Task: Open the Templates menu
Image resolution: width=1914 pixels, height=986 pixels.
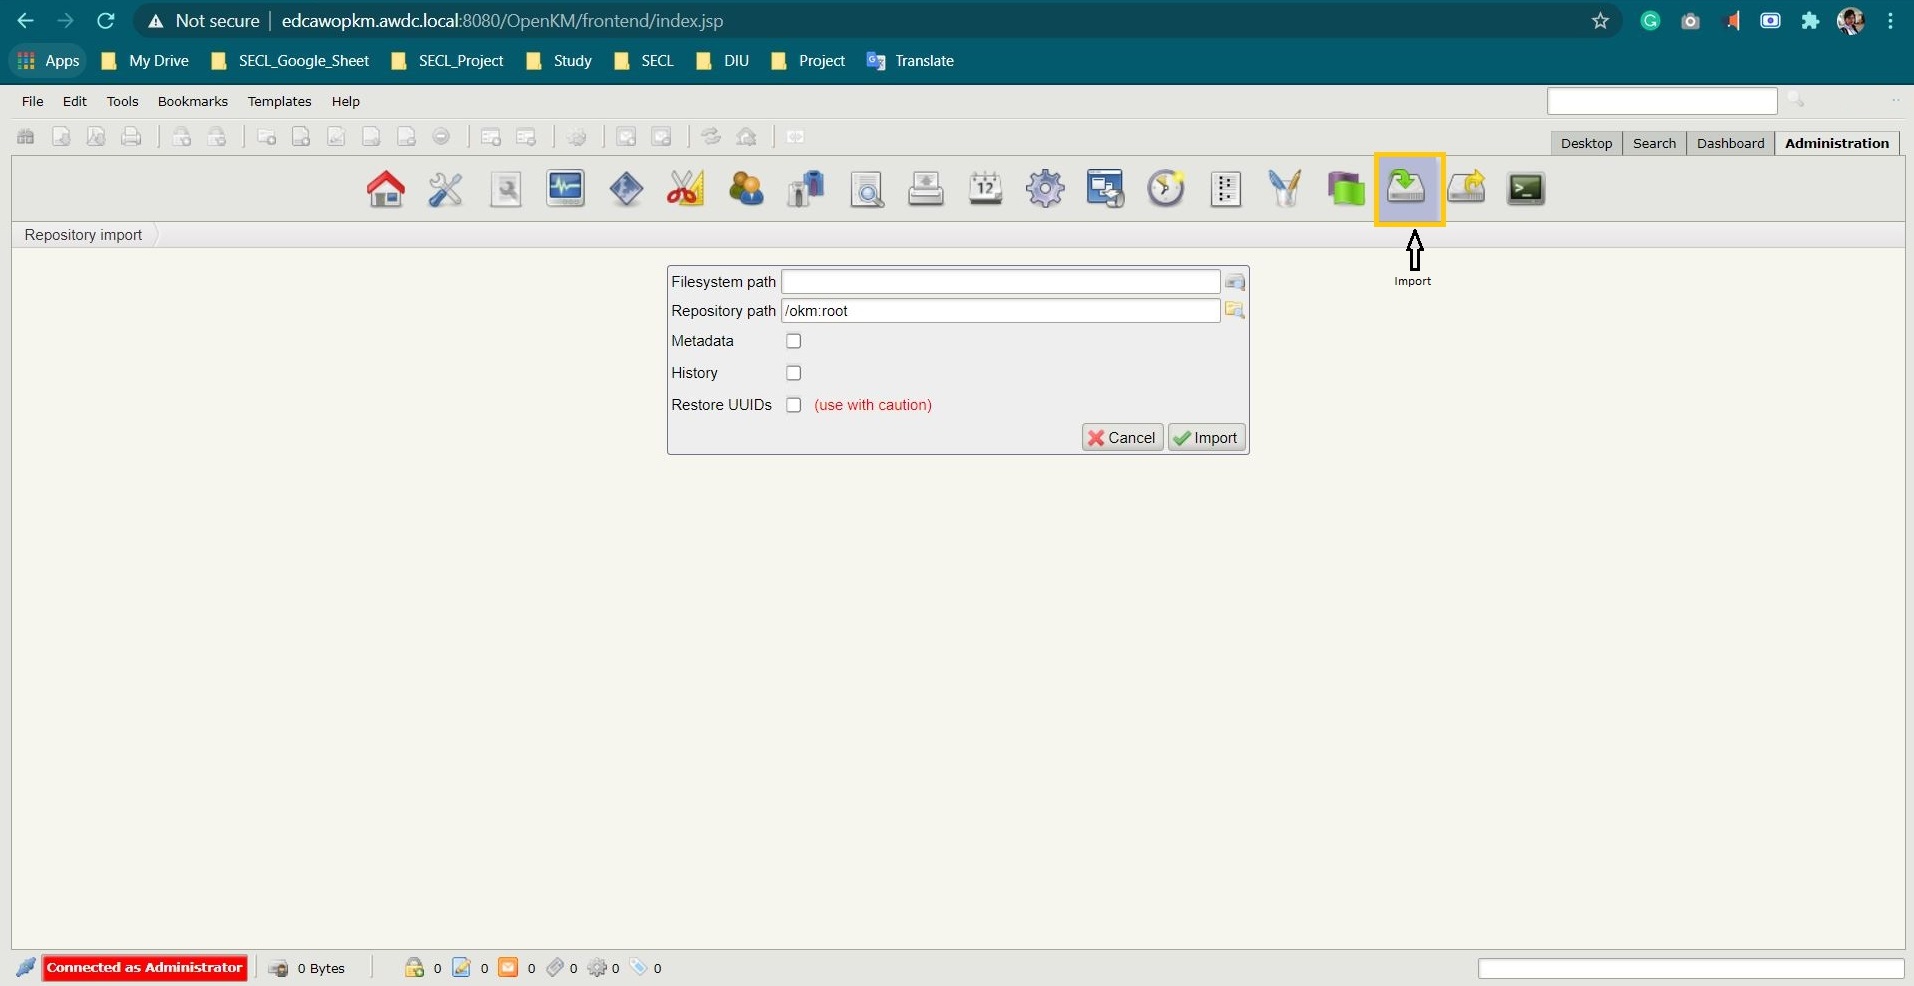Action: pos(280,101)
